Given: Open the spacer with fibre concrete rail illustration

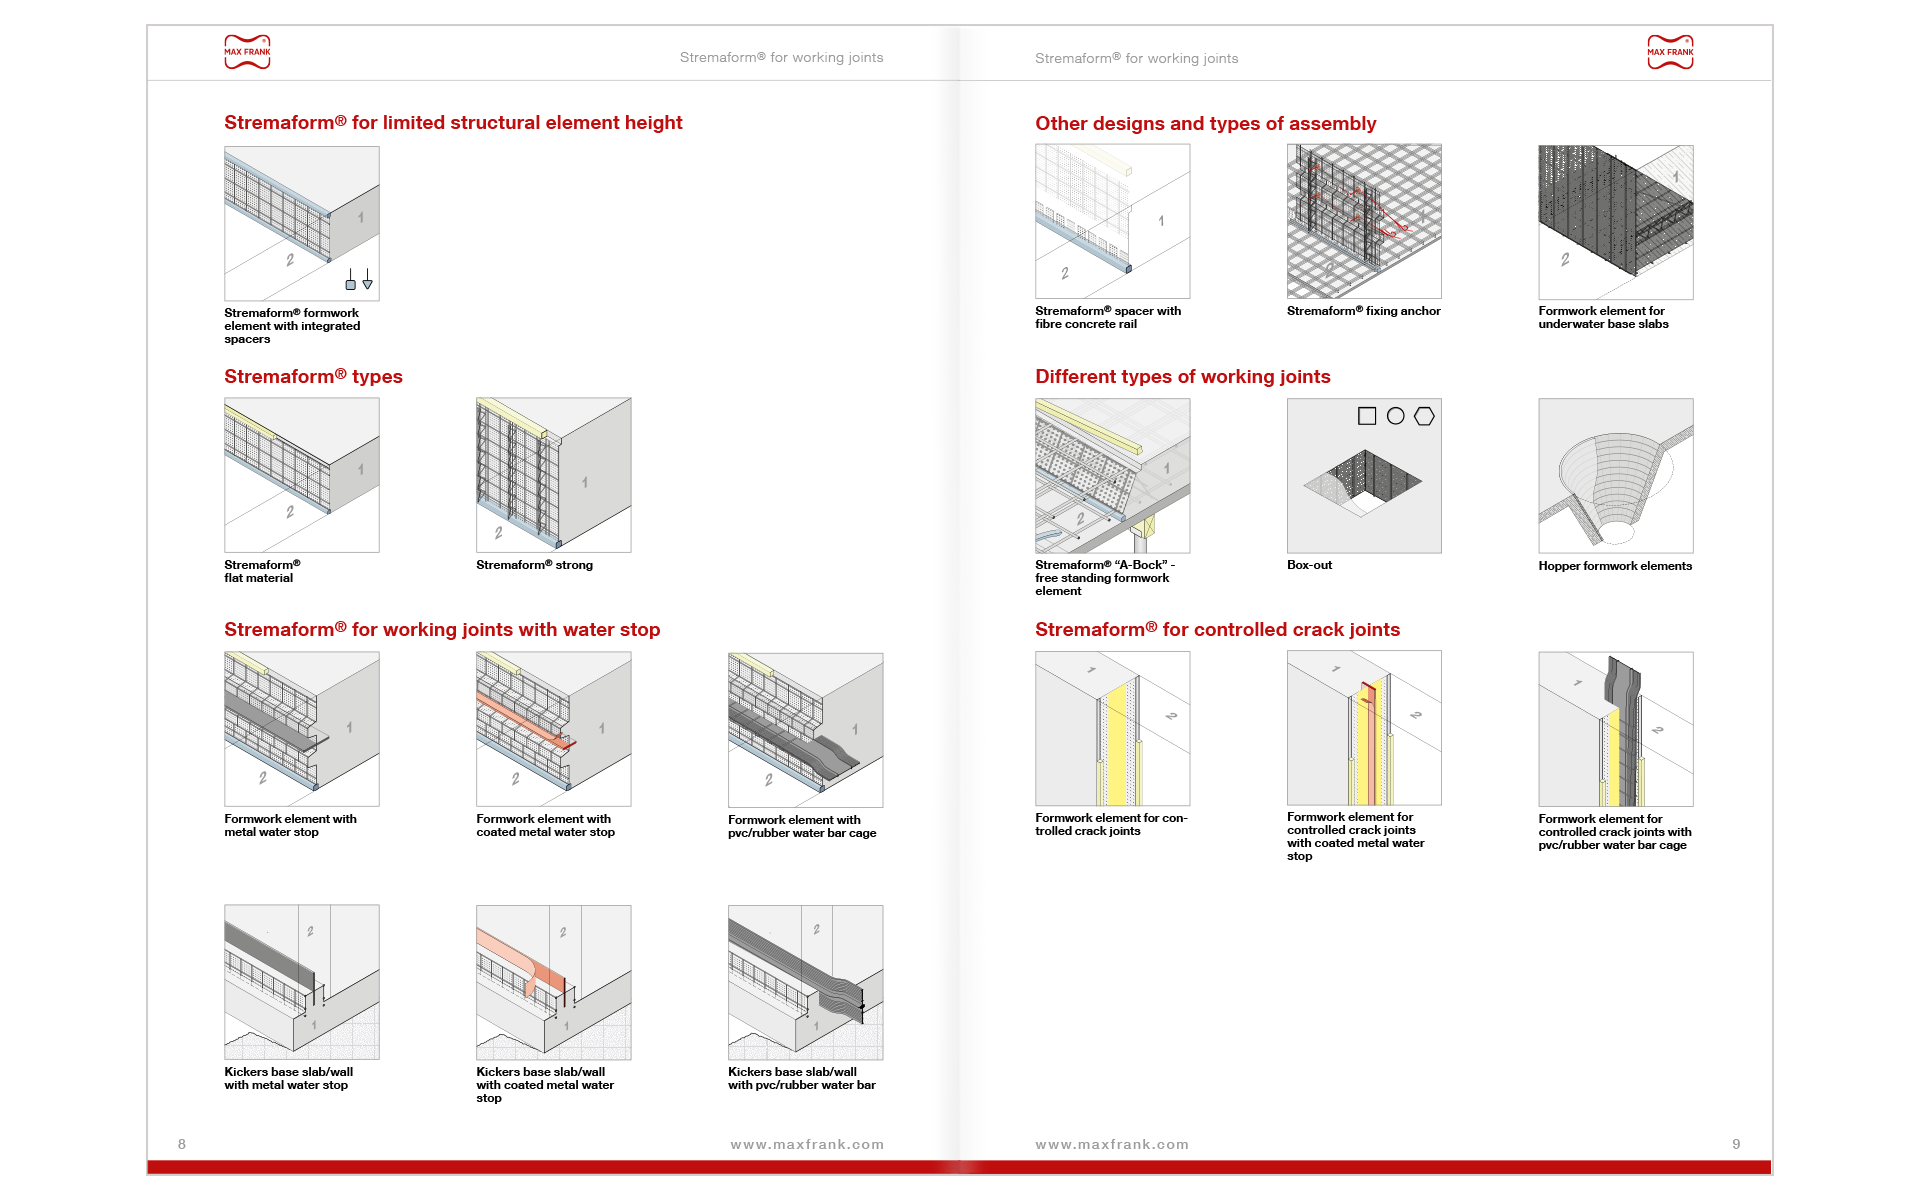Looking at the screenshot, I should (x=1113, y=221).
